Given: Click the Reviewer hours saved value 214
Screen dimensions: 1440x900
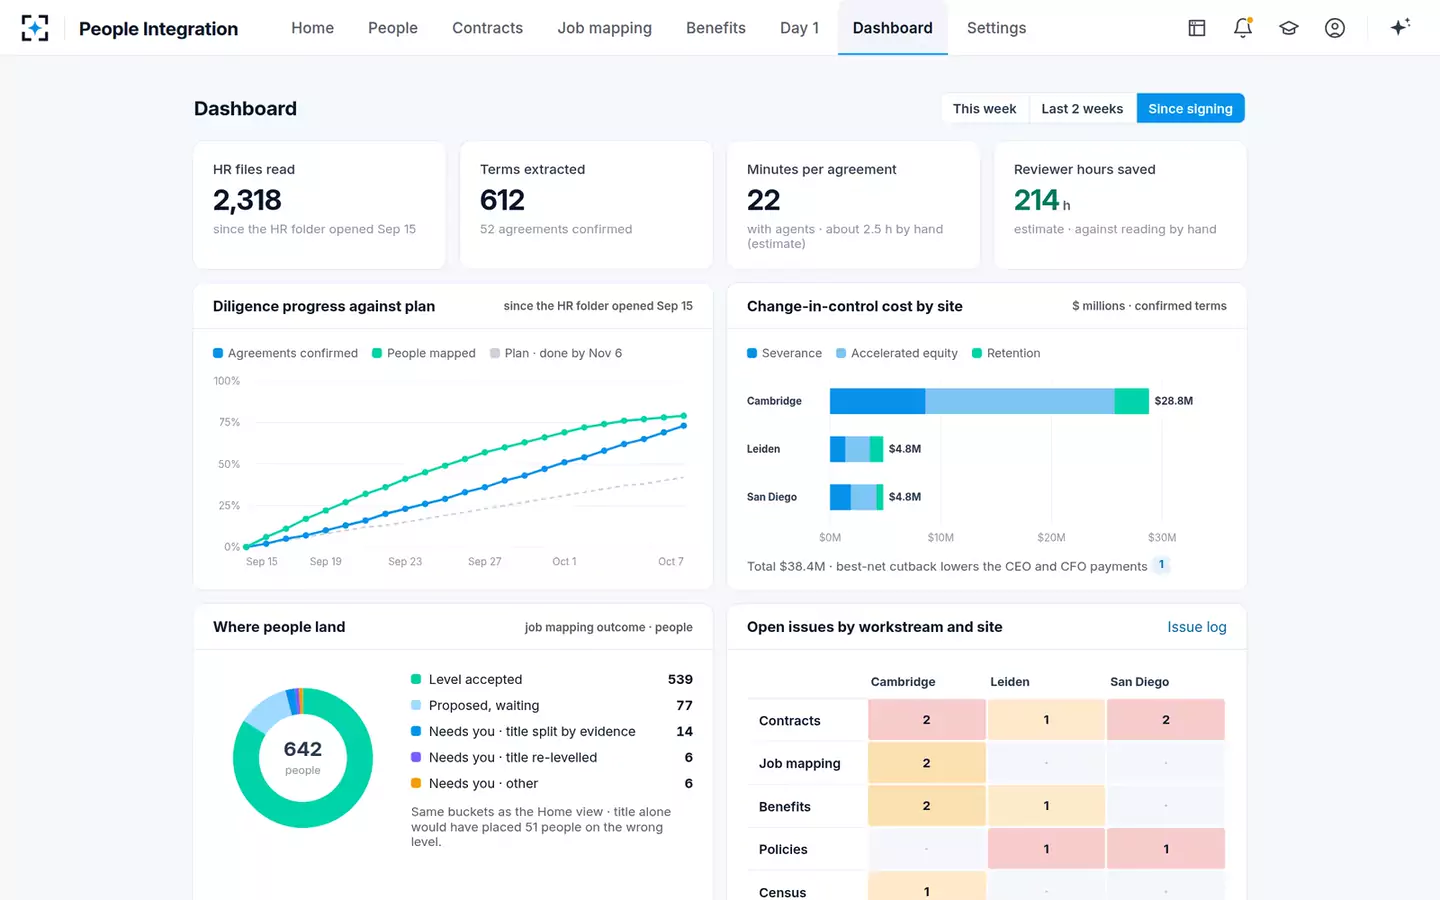Looking at the screenshot, I should tap(1036, 200).
